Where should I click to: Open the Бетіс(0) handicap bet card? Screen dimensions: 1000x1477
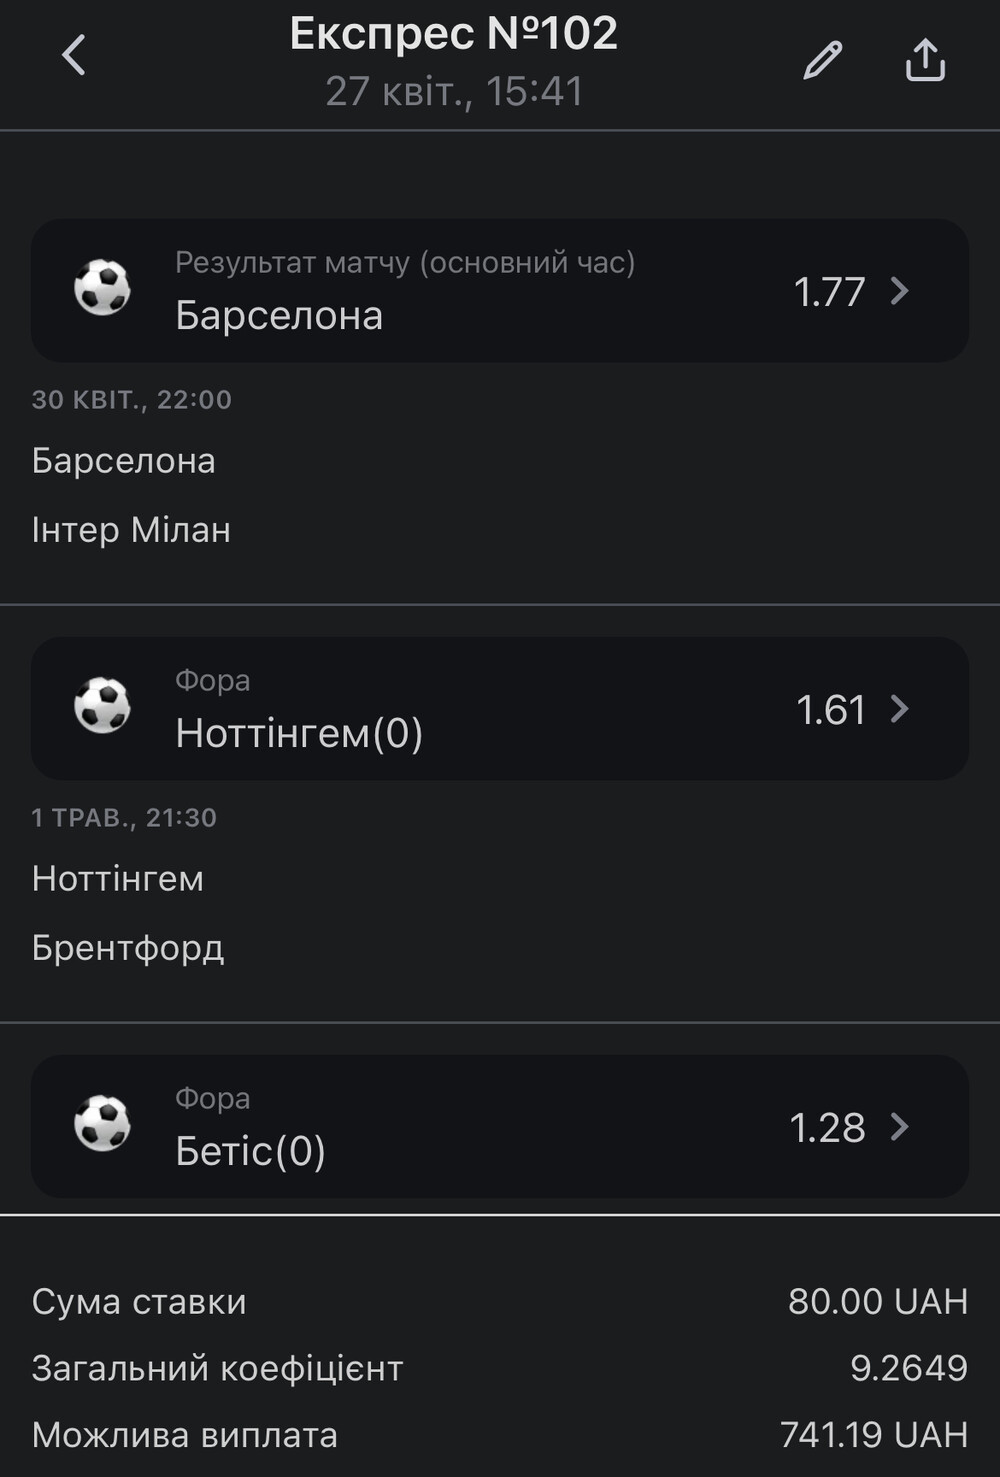pos(500,1126)
